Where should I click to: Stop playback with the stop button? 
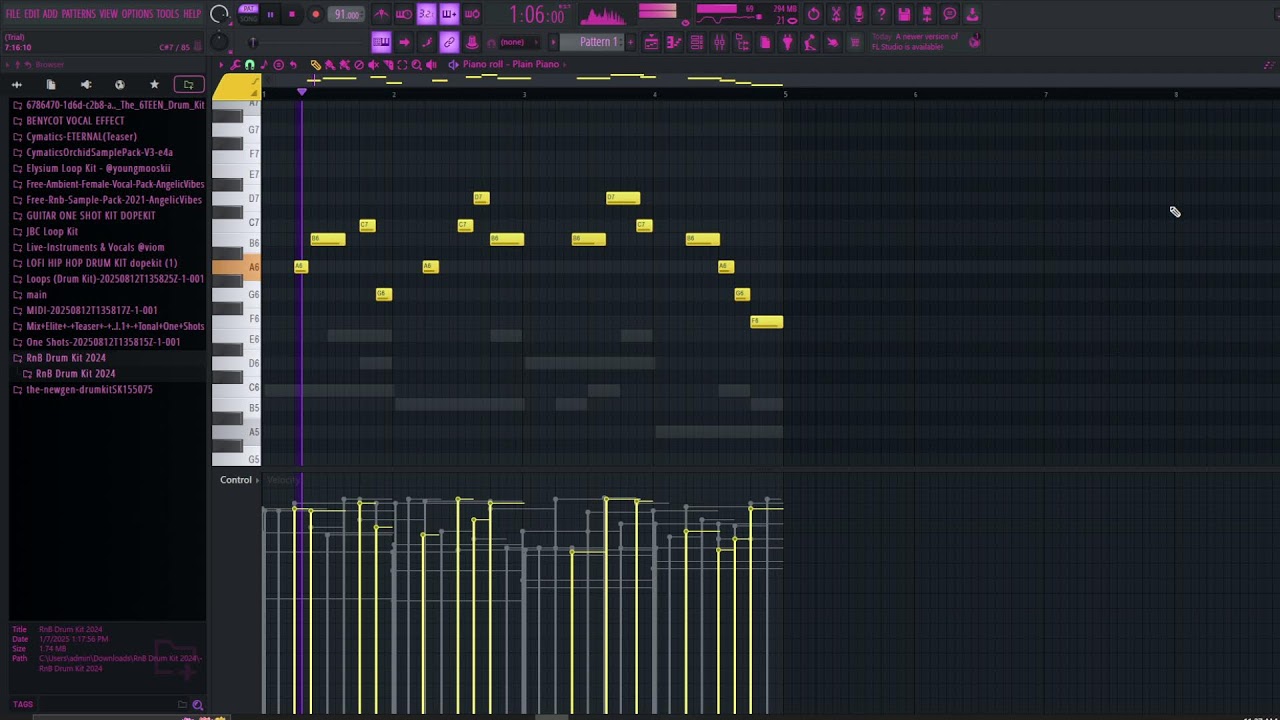tap(292, 14)
